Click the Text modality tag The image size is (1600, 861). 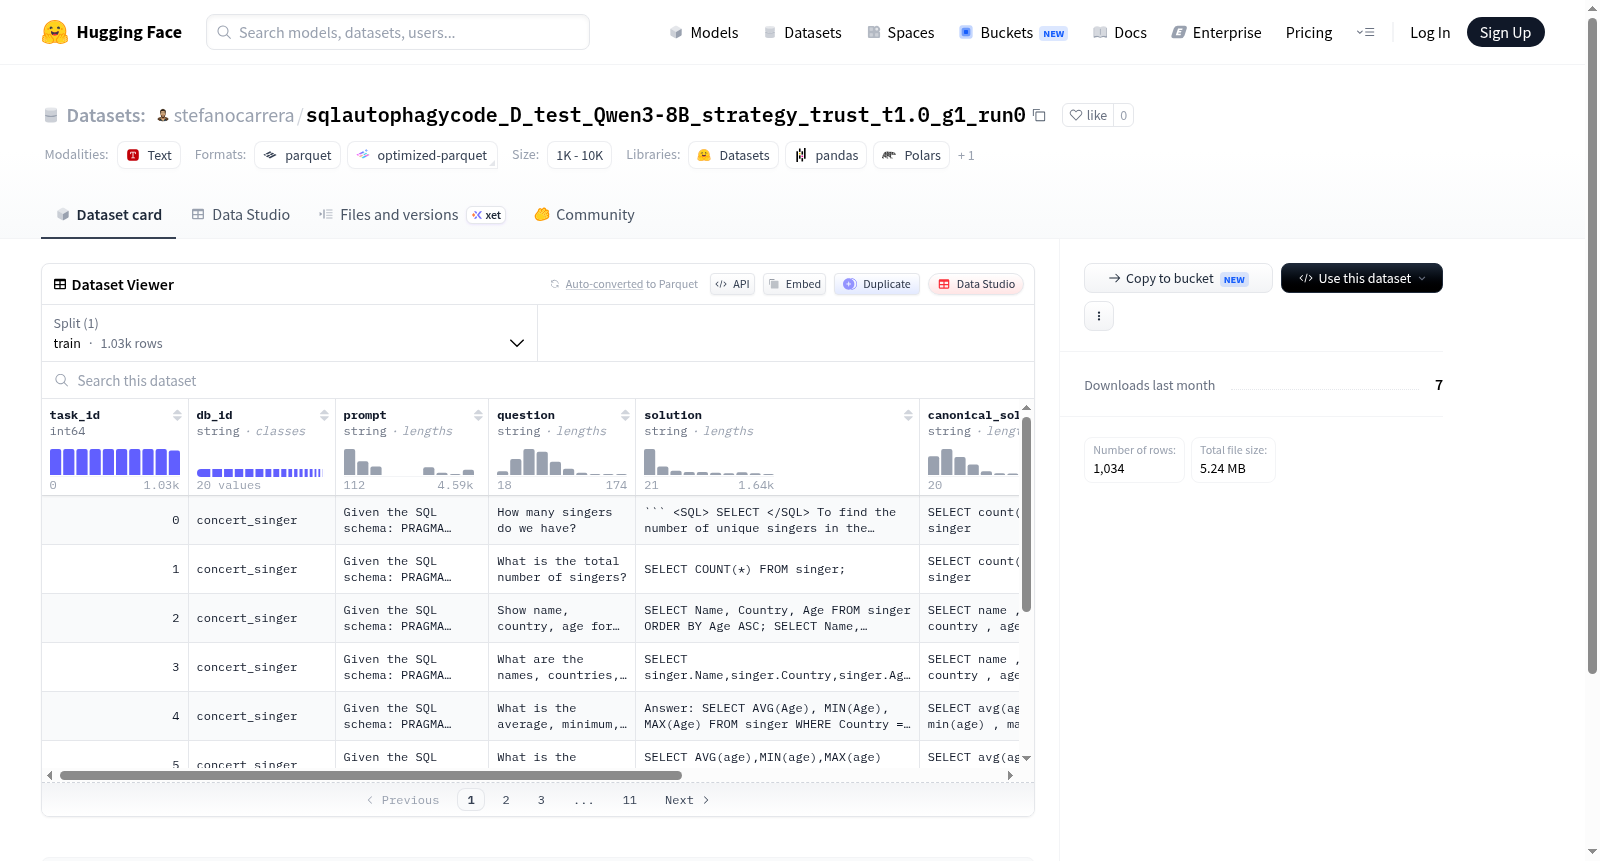[x=149, y=155]
